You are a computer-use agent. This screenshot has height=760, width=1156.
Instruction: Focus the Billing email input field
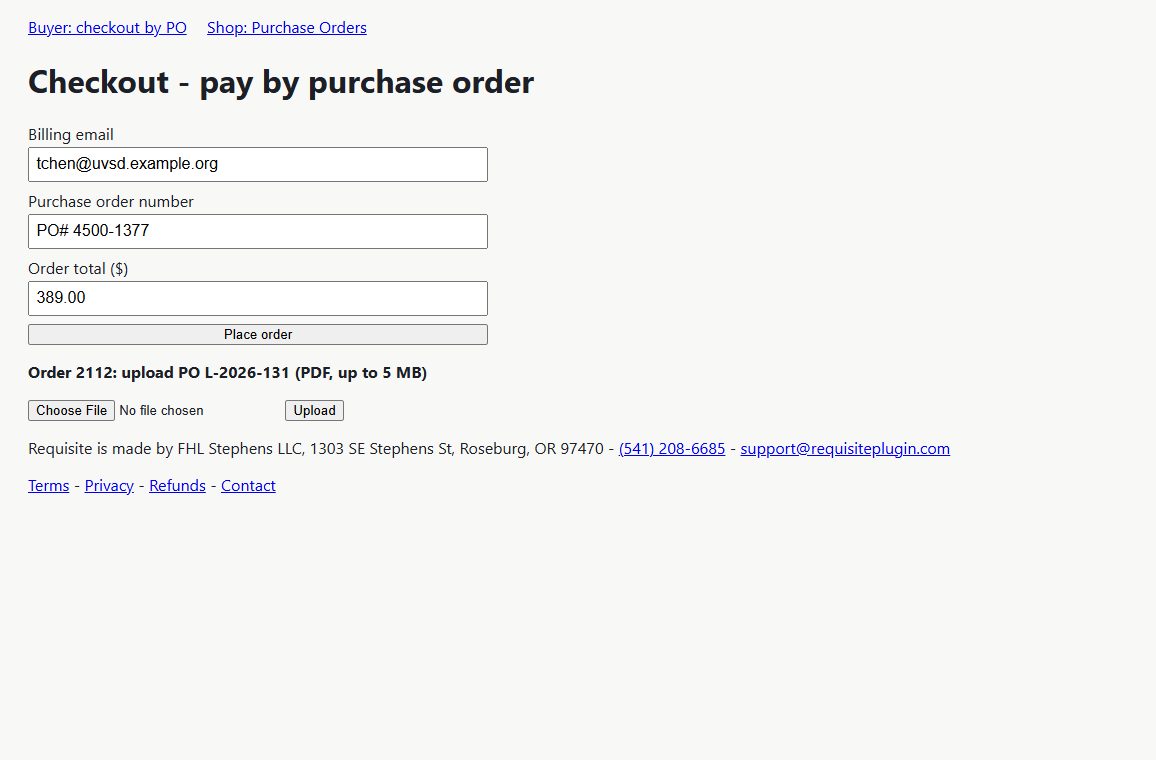258,164
